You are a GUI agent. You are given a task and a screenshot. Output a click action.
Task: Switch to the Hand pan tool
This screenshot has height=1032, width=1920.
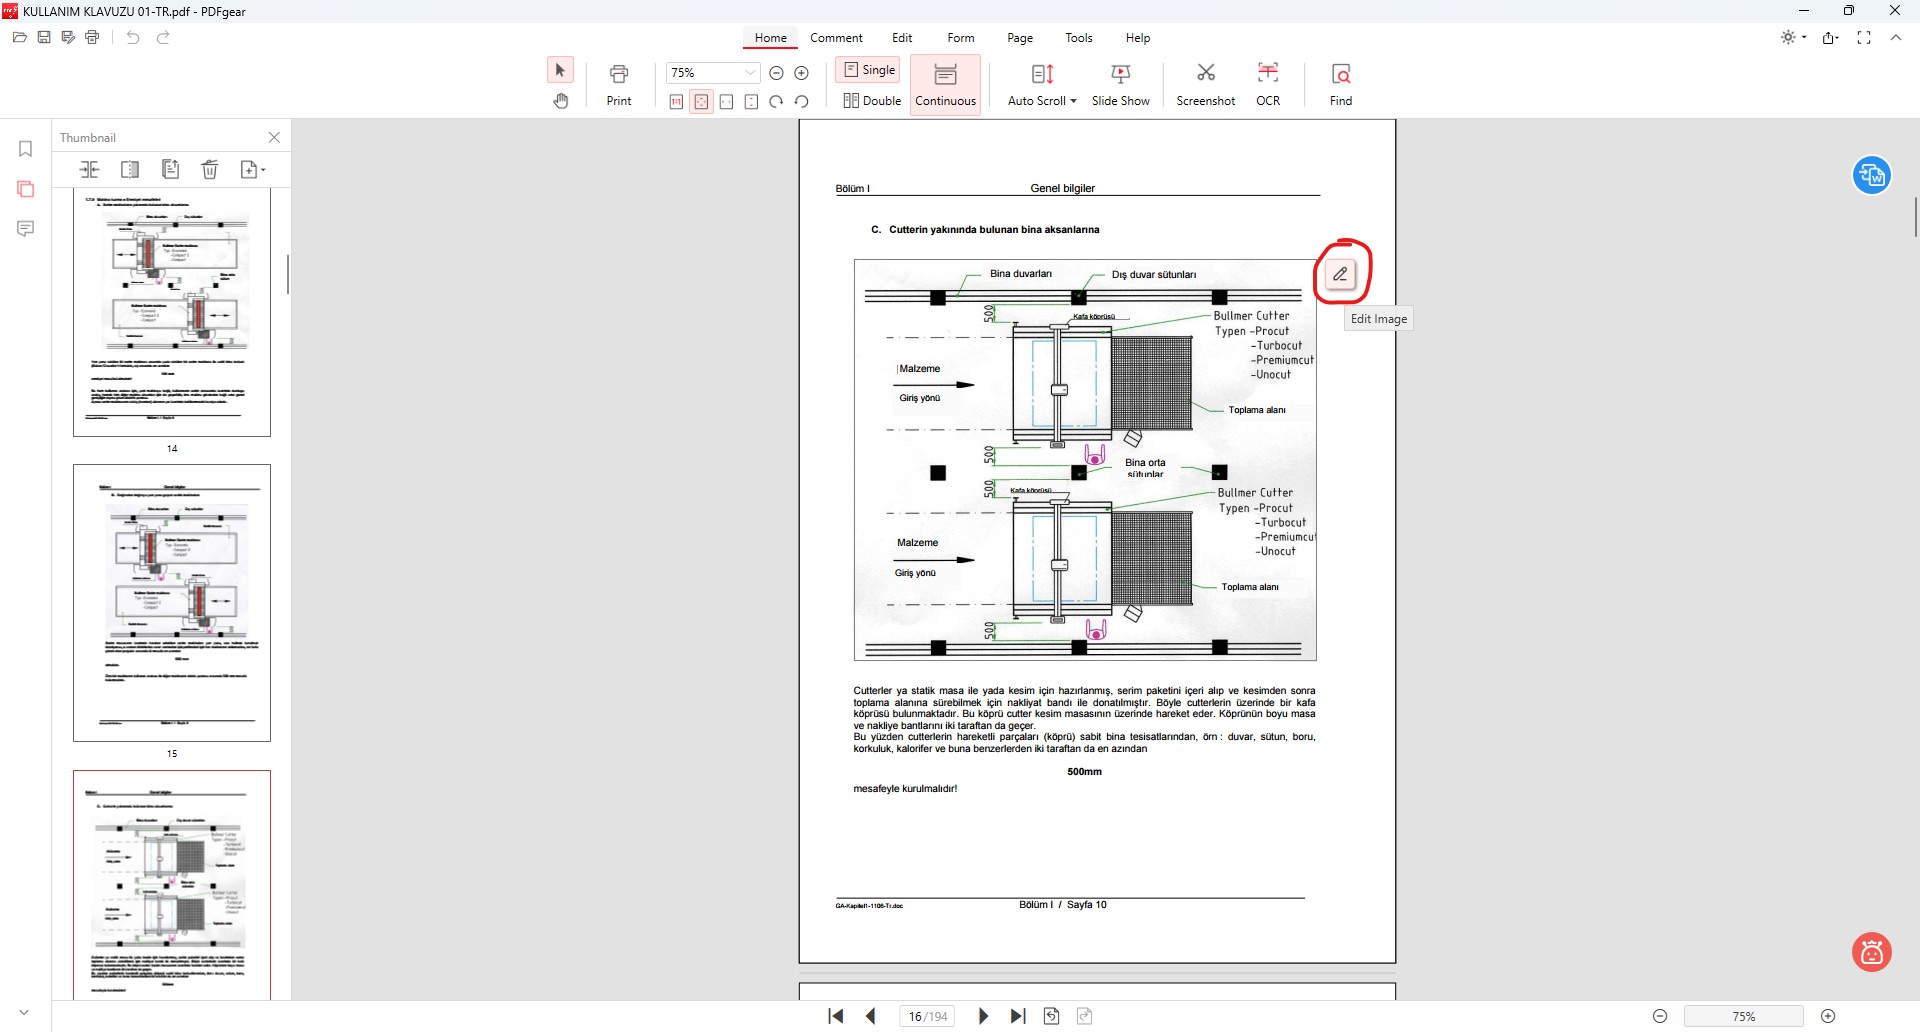[x=560, y=101]
